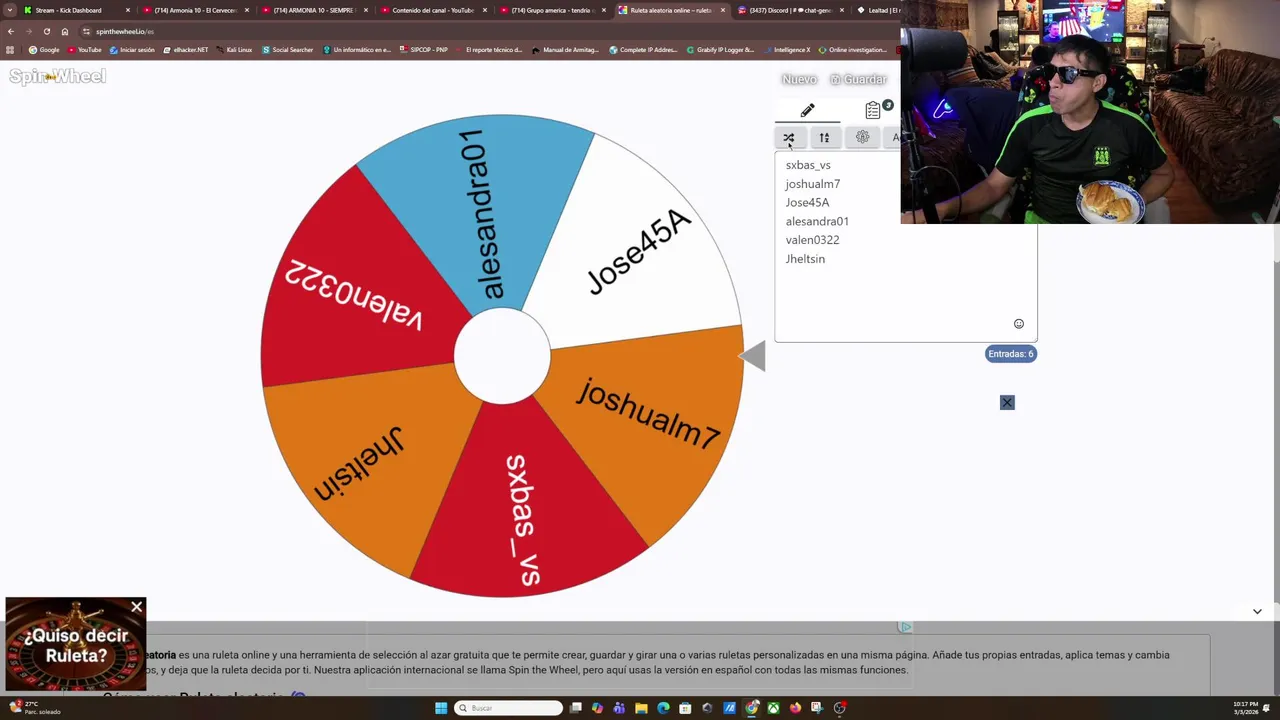
Task: Select the entry 'valen0322' in the list
Action: point(812,240)
